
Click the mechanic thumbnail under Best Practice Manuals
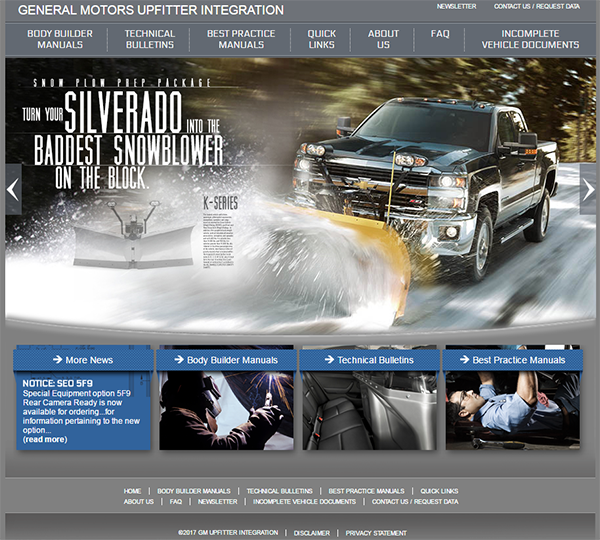513,410
